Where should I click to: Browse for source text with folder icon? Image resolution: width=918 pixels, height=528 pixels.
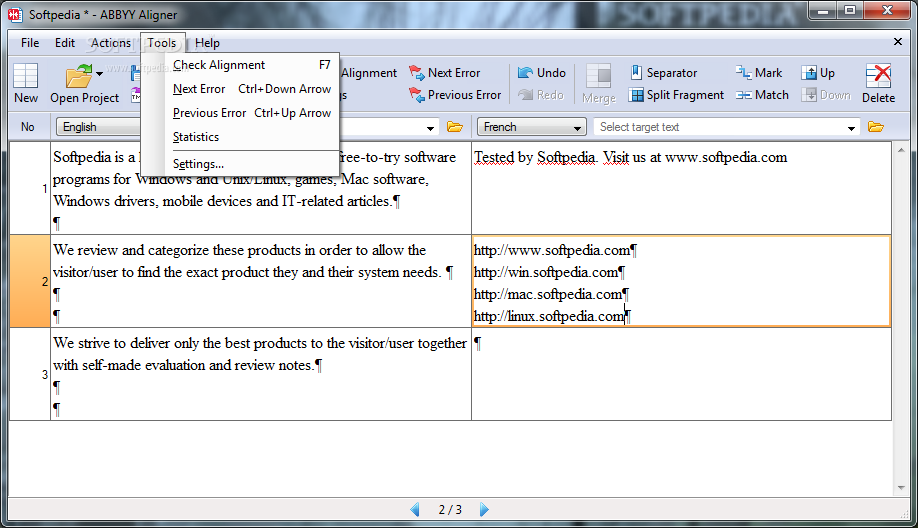pos(455,127)
